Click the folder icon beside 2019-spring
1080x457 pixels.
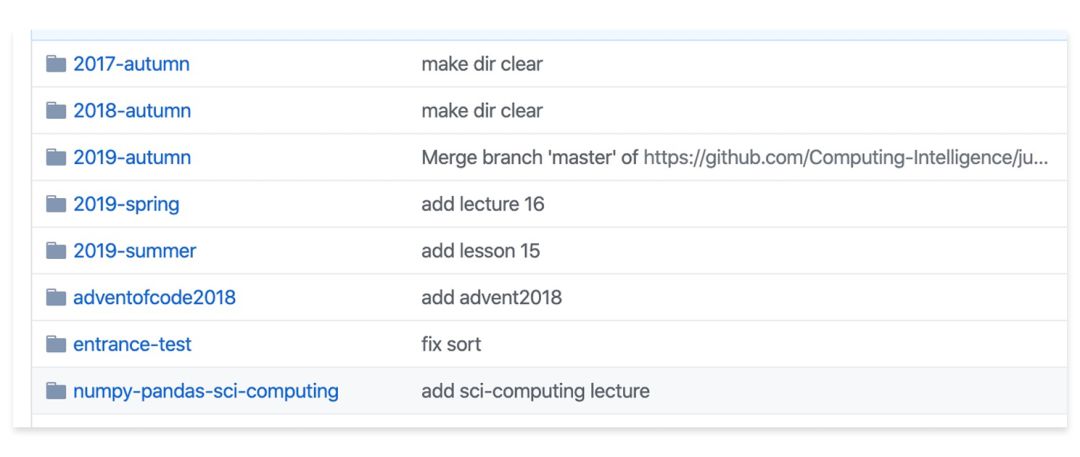(56, 204)
